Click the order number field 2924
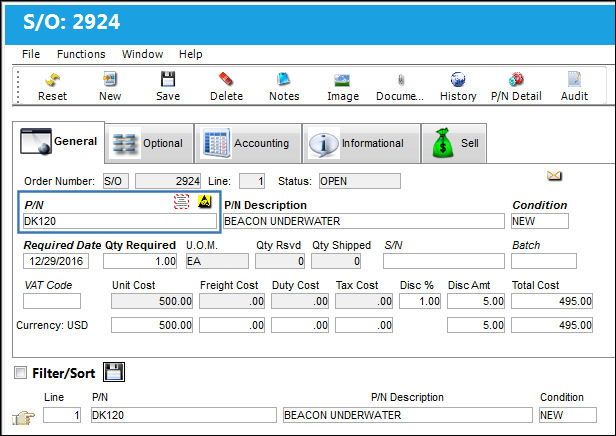Image resolution: width=616 pixels, height=436 pixels. click(168, 181)
